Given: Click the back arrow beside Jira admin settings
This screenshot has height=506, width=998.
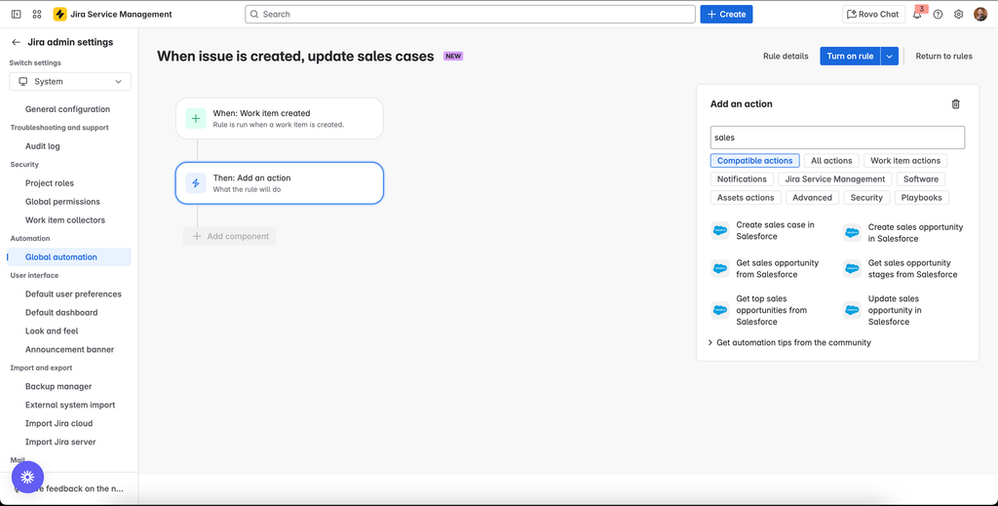Looking at the screenshot, I should [x=16, y=42].
